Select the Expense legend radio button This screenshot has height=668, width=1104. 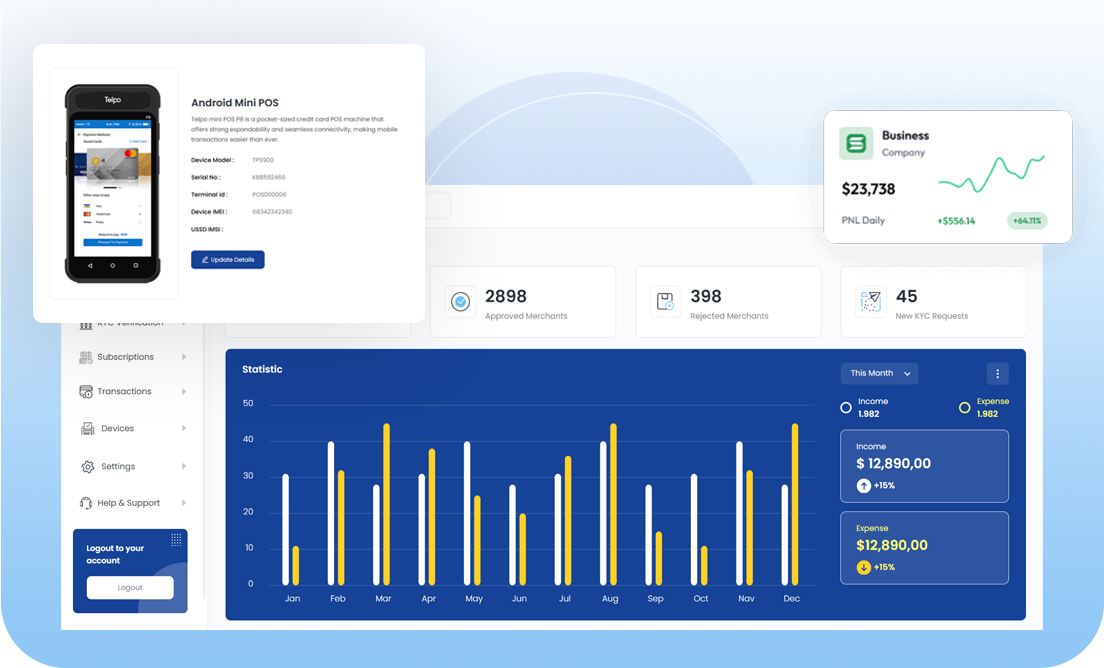pyautogui.click(x=964, y=408)
